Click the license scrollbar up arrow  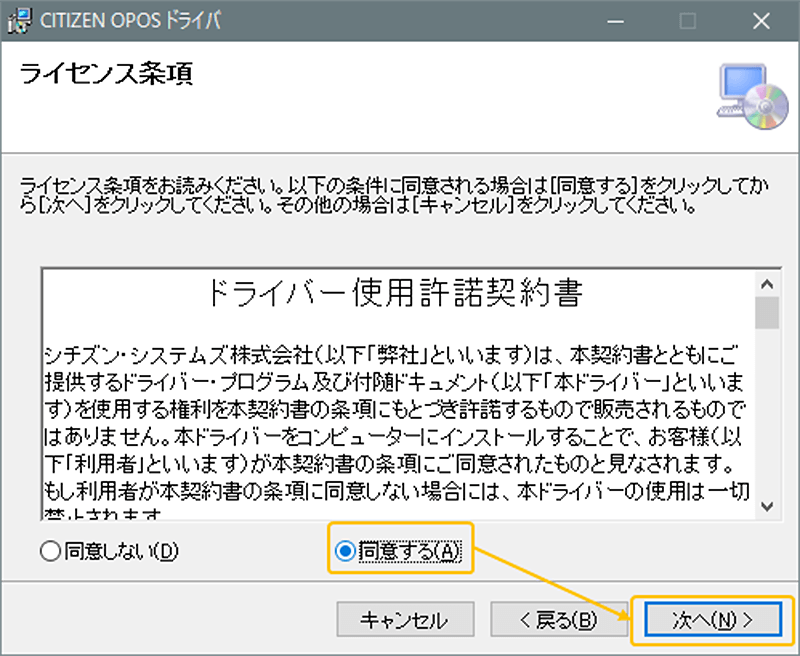pyautogui.click(x=767, y=281)
